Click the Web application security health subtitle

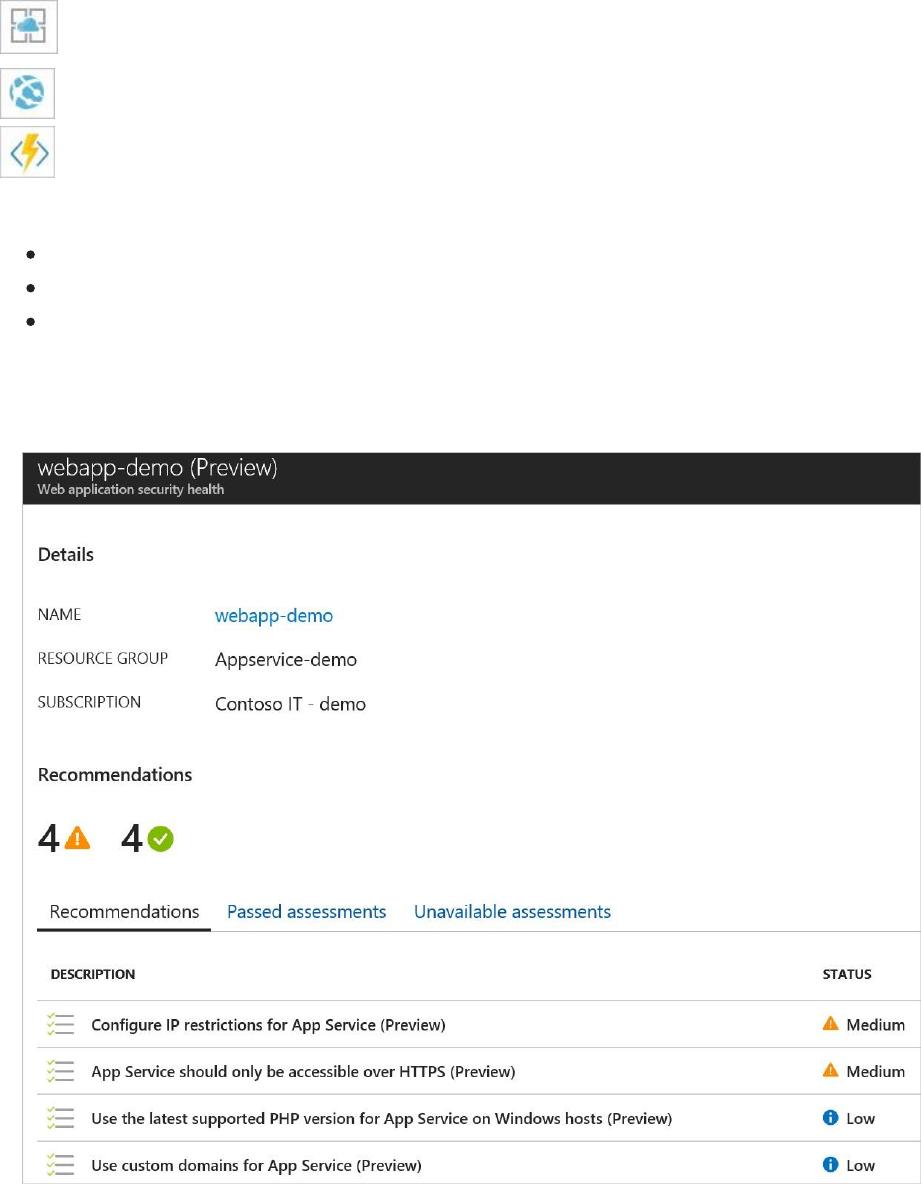pyautogui.click(x=131, y=489)
